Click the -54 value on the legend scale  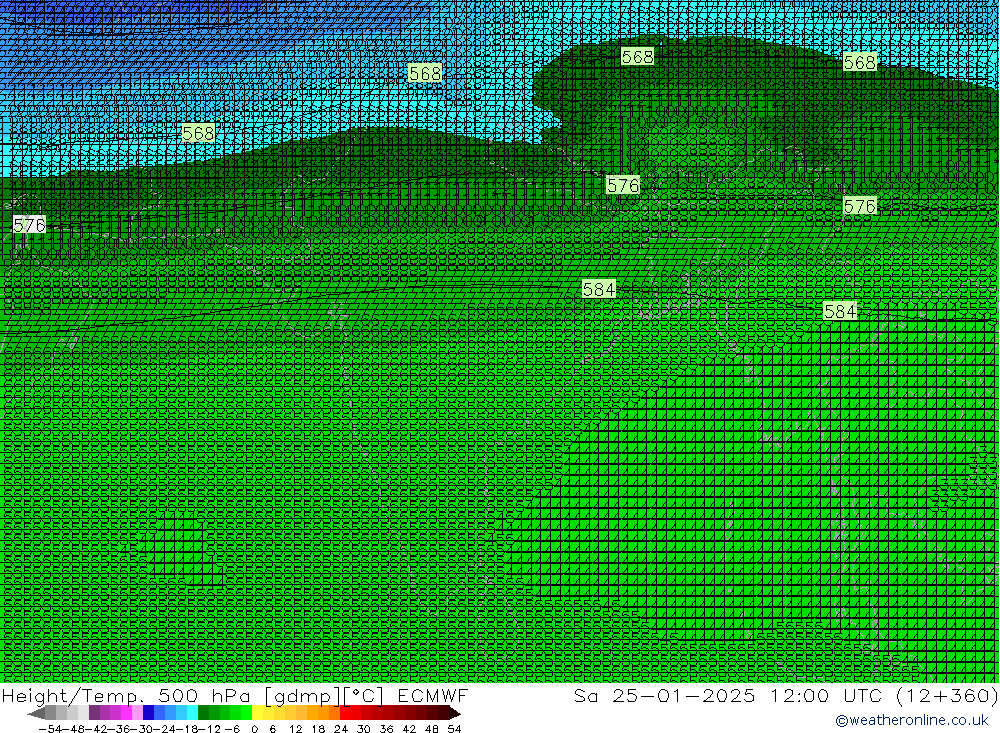[x=47, y=729]
